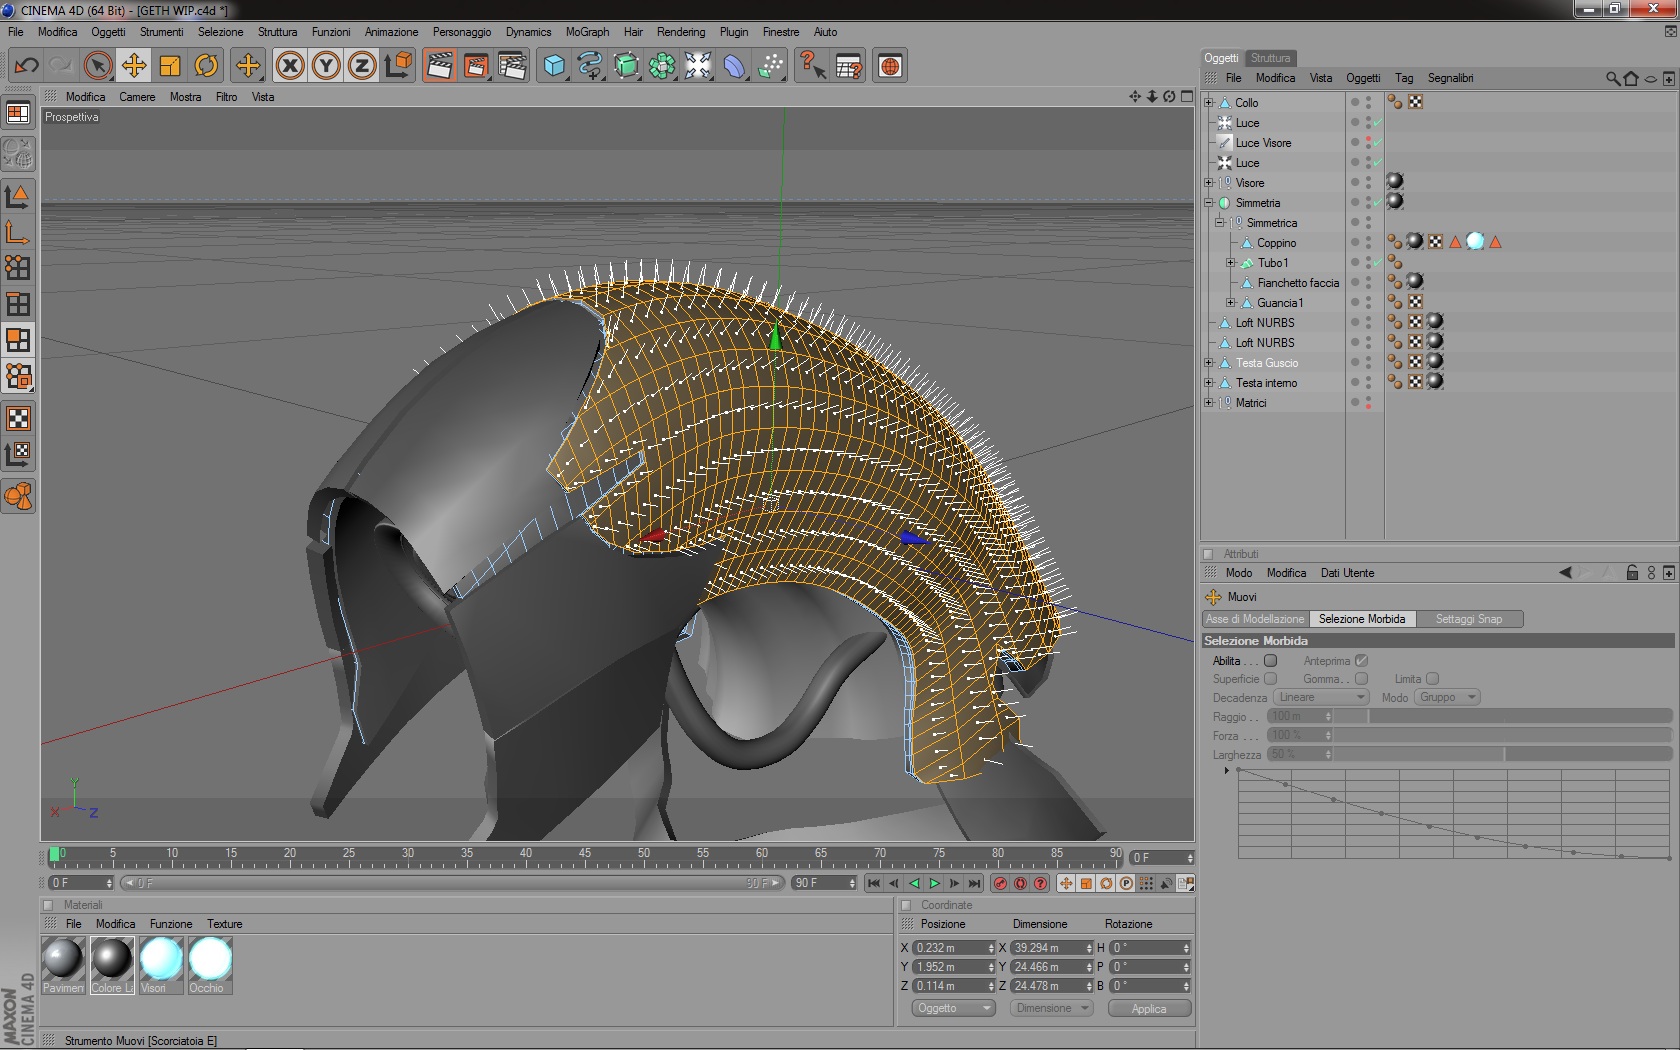Click the Undo arrow icon
The width and height of the screenshot is (1680, 1050).
point(26,66)
